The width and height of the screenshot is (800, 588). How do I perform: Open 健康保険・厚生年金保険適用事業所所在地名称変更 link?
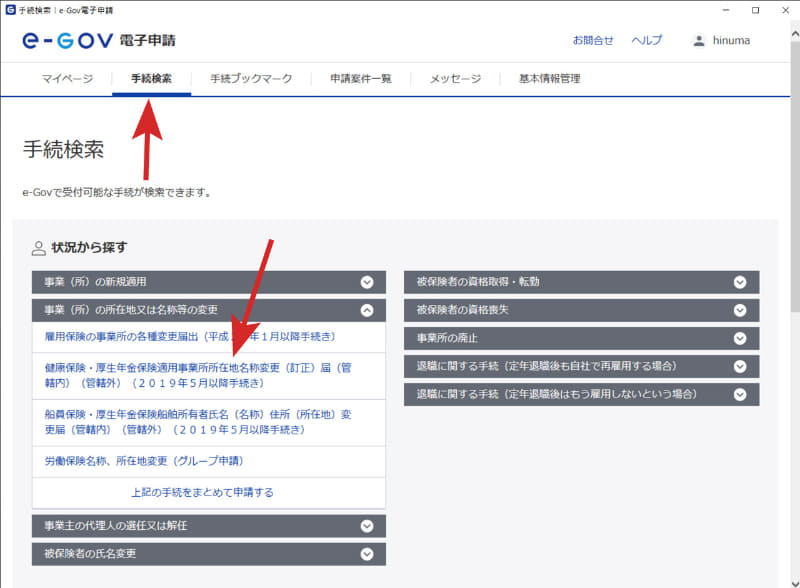point(198,375)
